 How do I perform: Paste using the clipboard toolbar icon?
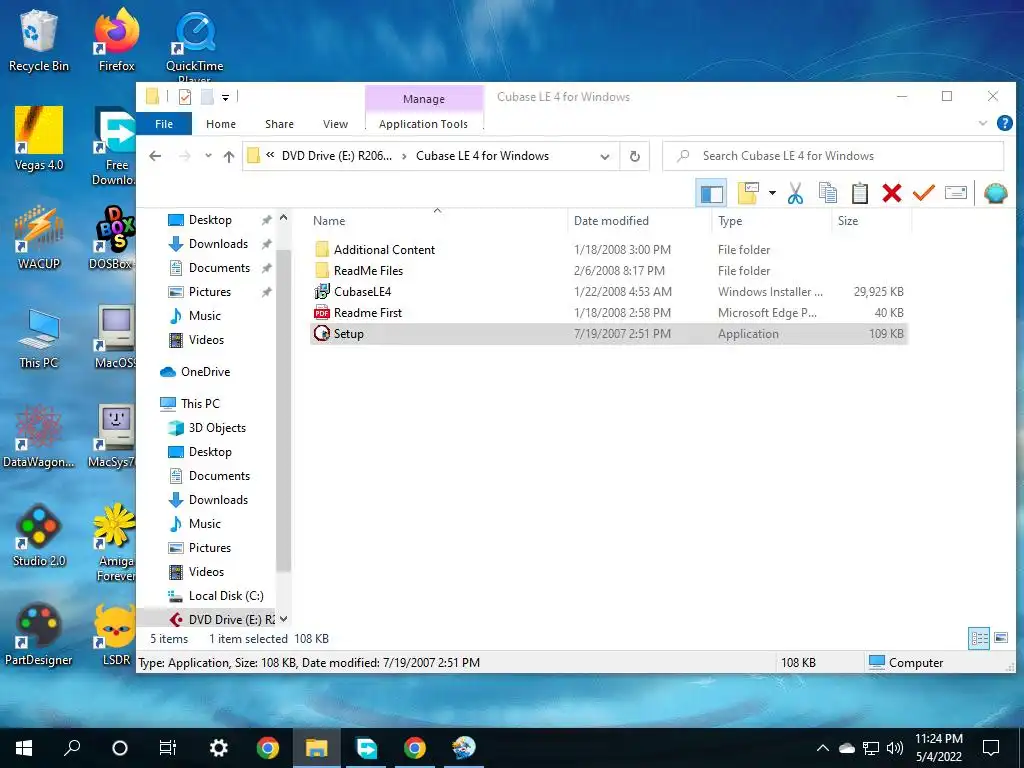click(x=859, y=193)
